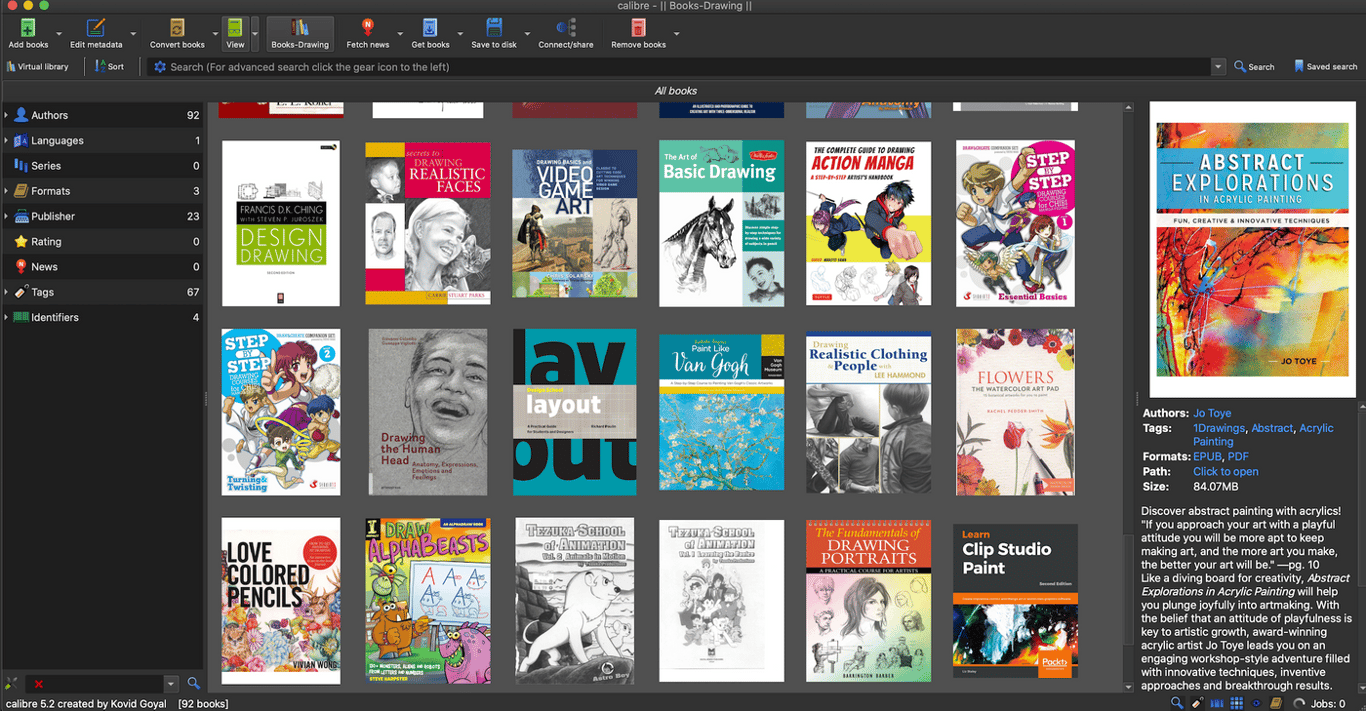The width and height of the screenshot is (1366, 711).
Task: Click the jobs spinner icon in status bar
Action: [1299, 704]
